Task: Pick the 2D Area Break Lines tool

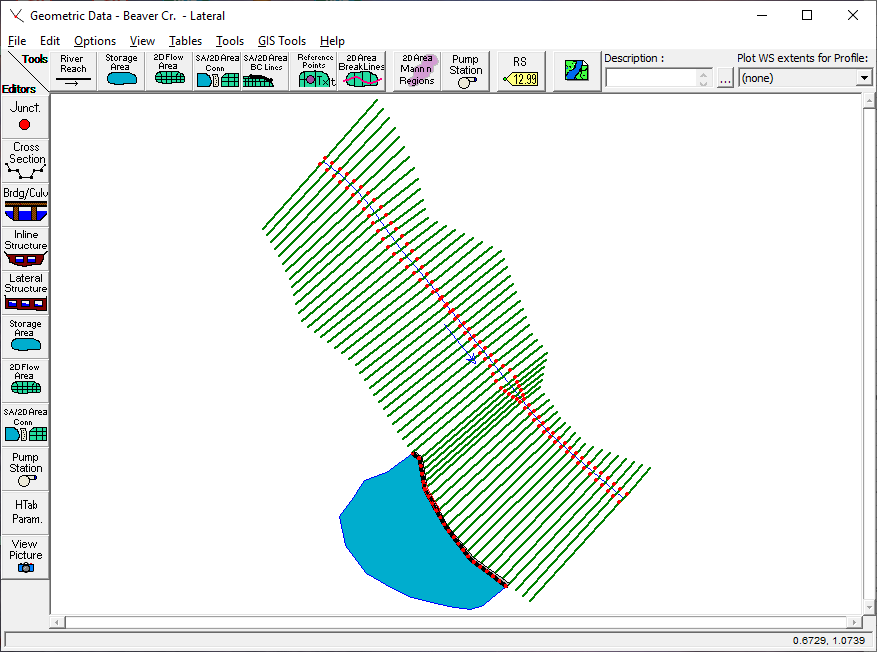Action: point(361,71)
